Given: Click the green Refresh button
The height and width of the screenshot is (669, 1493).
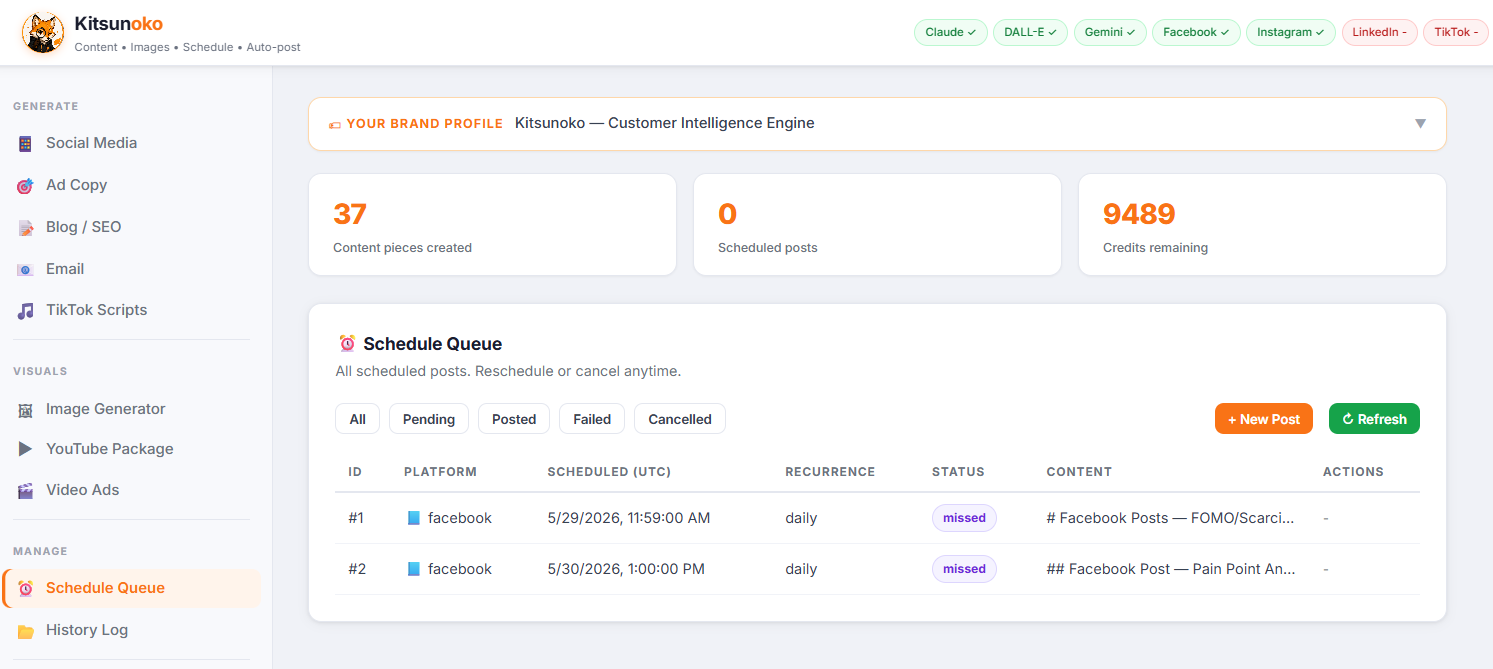Looking at the screenshot, I should coord(1374,419).
